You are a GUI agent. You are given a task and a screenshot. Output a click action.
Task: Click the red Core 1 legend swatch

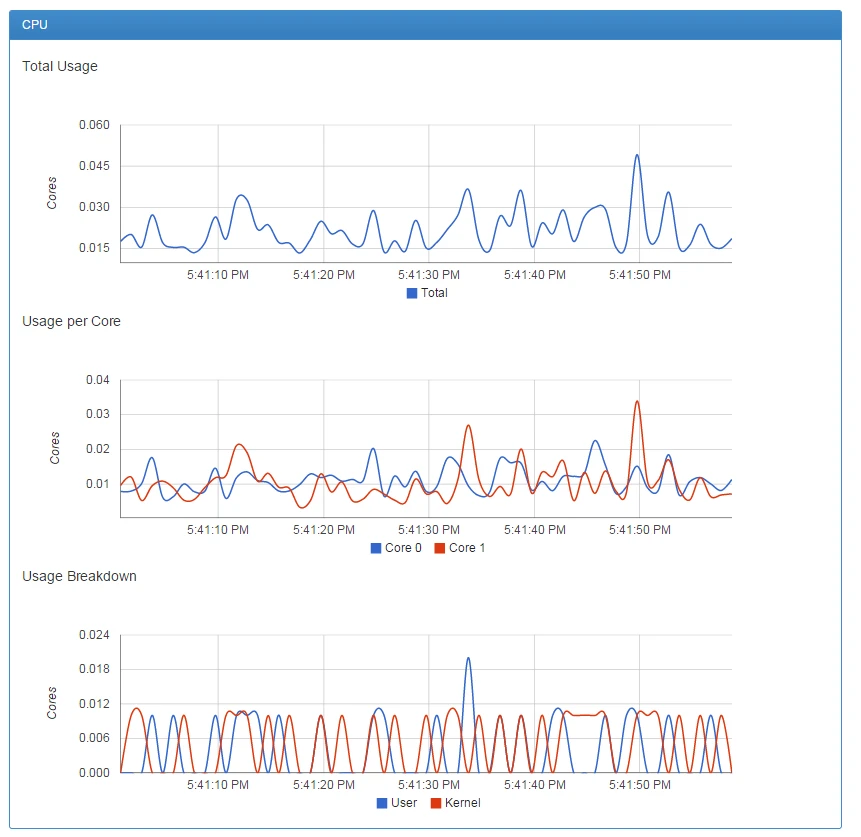439,548
